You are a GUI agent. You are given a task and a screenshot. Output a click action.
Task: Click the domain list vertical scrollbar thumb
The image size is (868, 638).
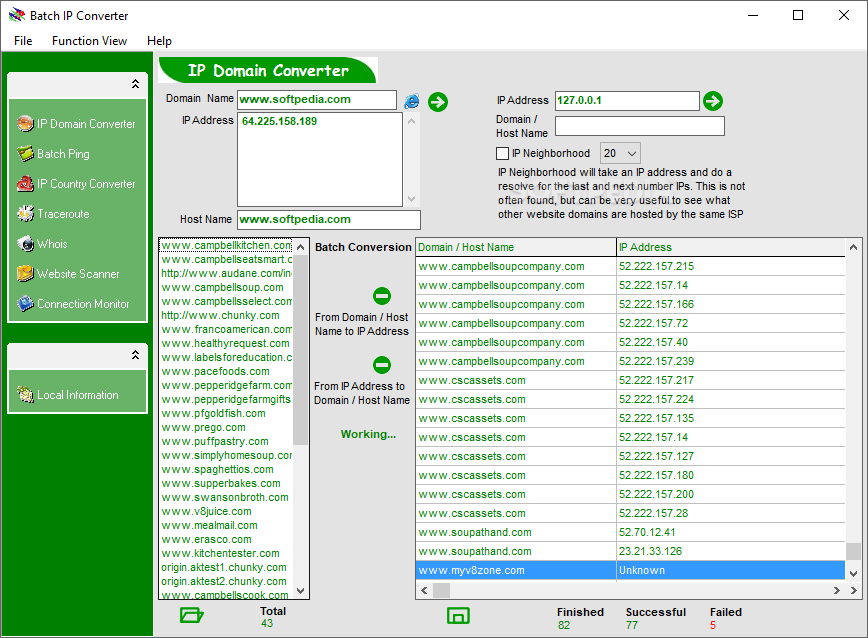coord(301,350)
